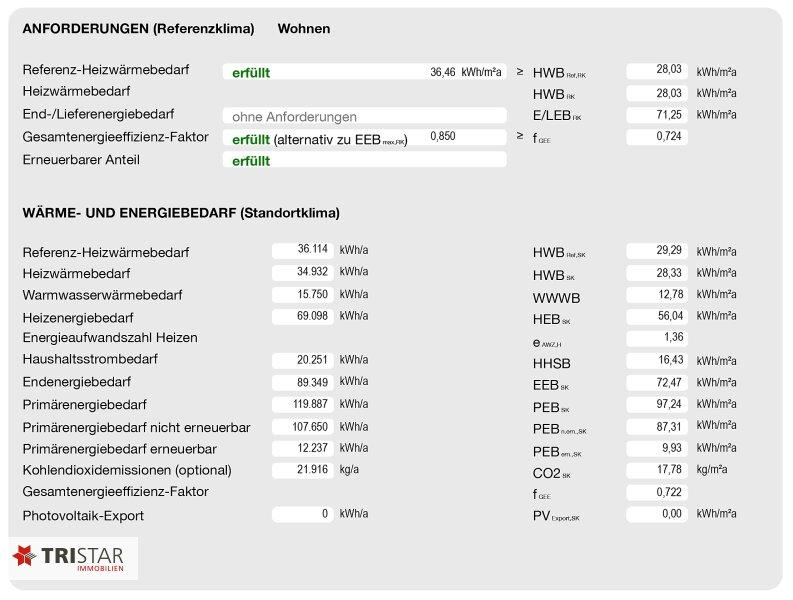
Task: Click the WÄRME- UND ENERGIEBEDARF heading
Action: (x=181, y=213)
